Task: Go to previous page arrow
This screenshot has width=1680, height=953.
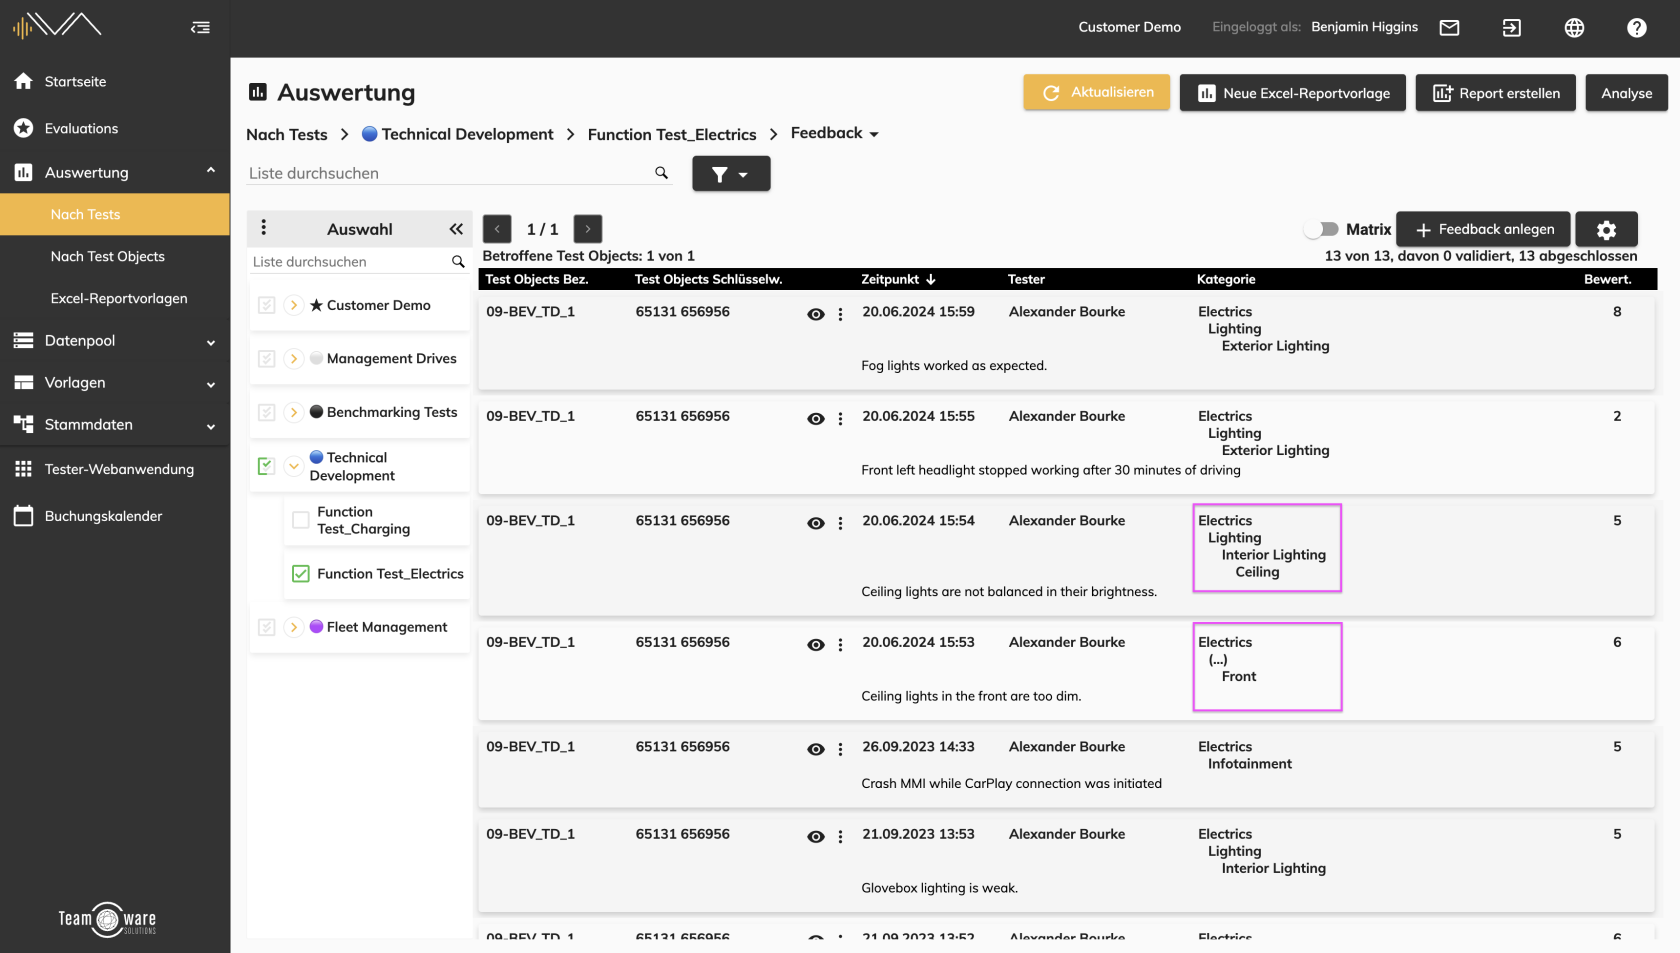Action: [x=497, y=229]
